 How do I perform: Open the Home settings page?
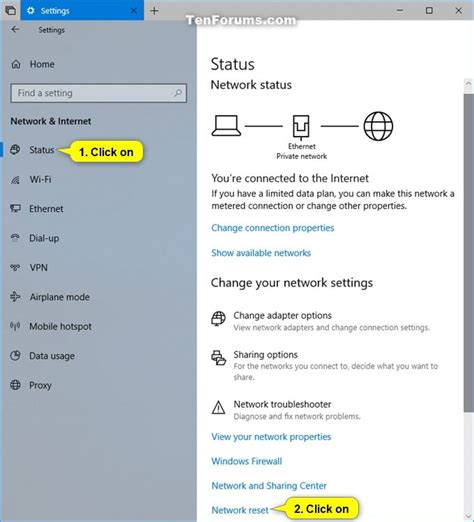[x=42, y=64]
